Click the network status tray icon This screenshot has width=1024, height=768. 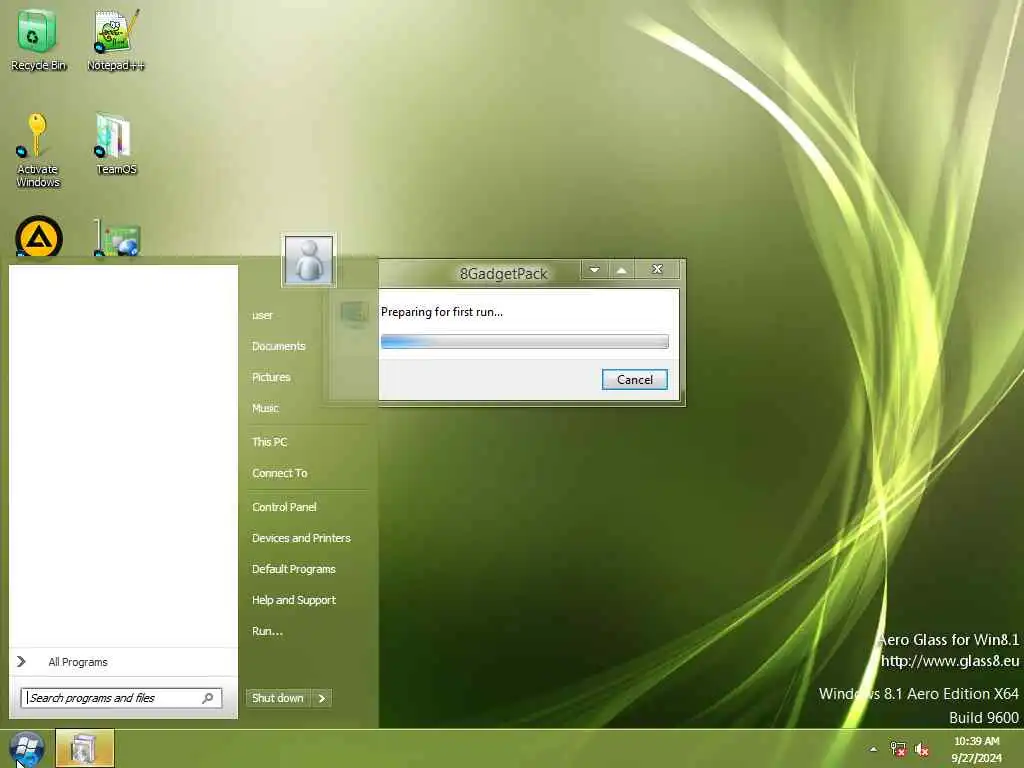tap(898, 749)
